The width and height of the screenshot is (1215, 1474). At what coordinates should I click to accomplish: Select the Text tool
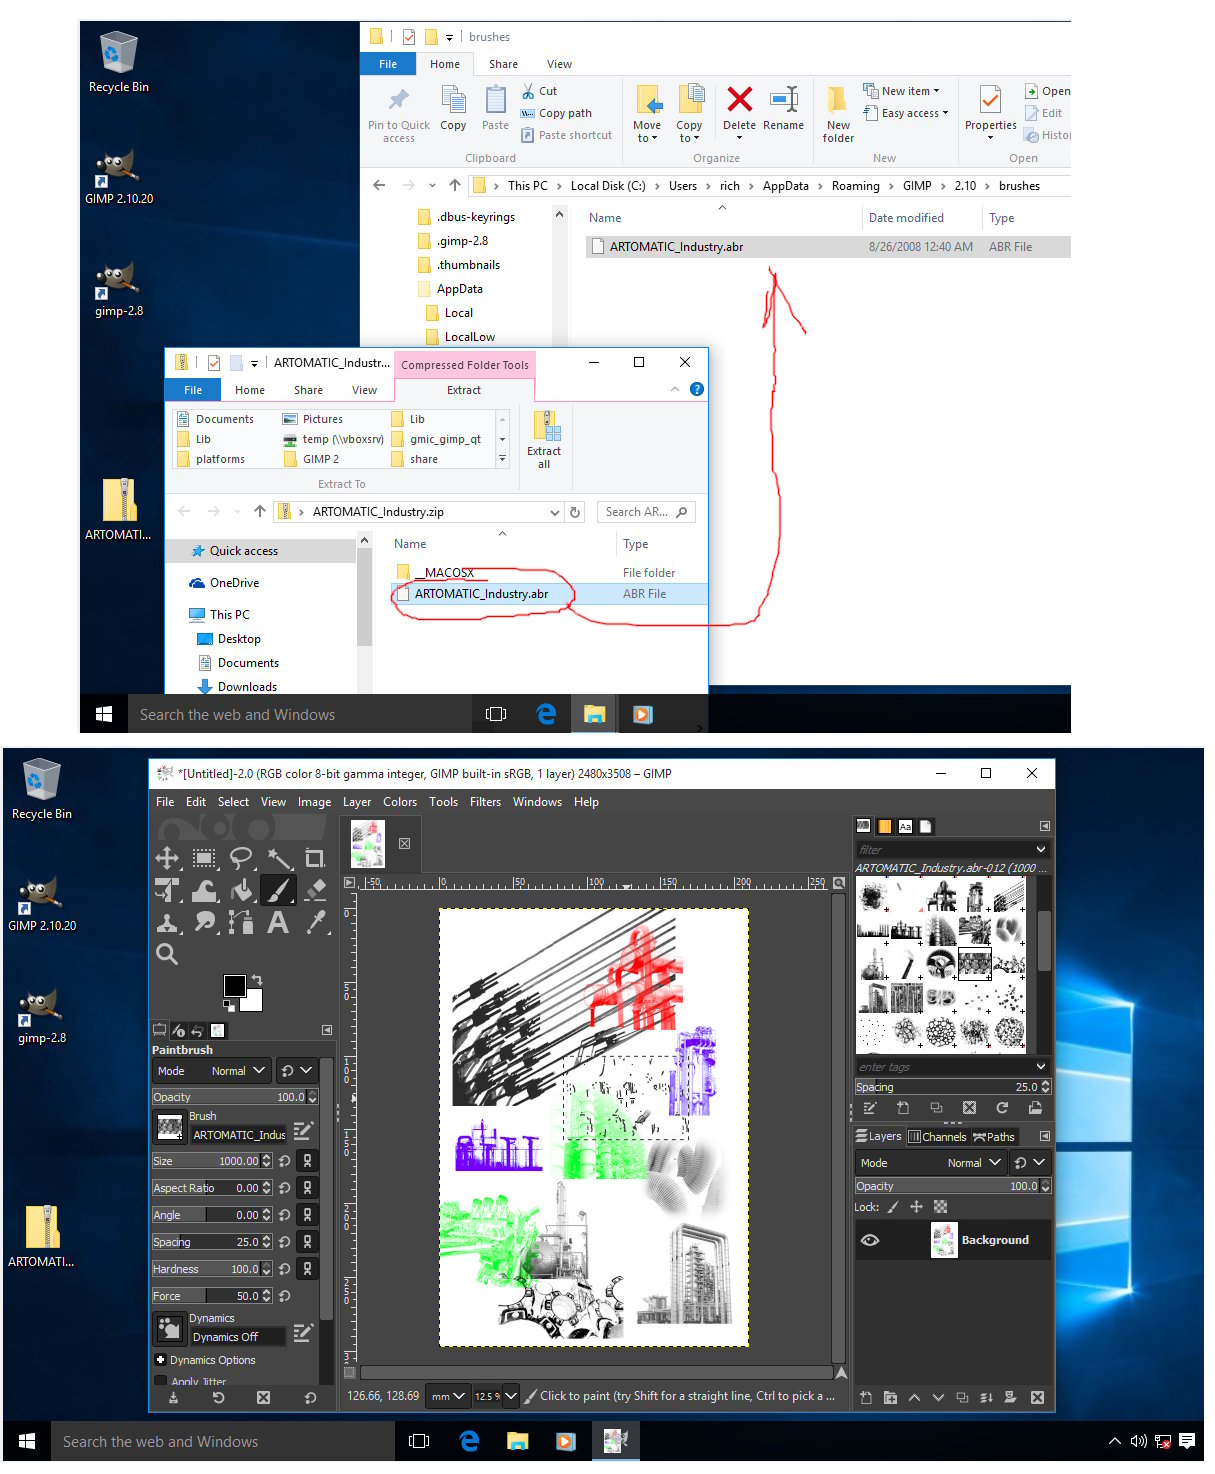point(278,922)
